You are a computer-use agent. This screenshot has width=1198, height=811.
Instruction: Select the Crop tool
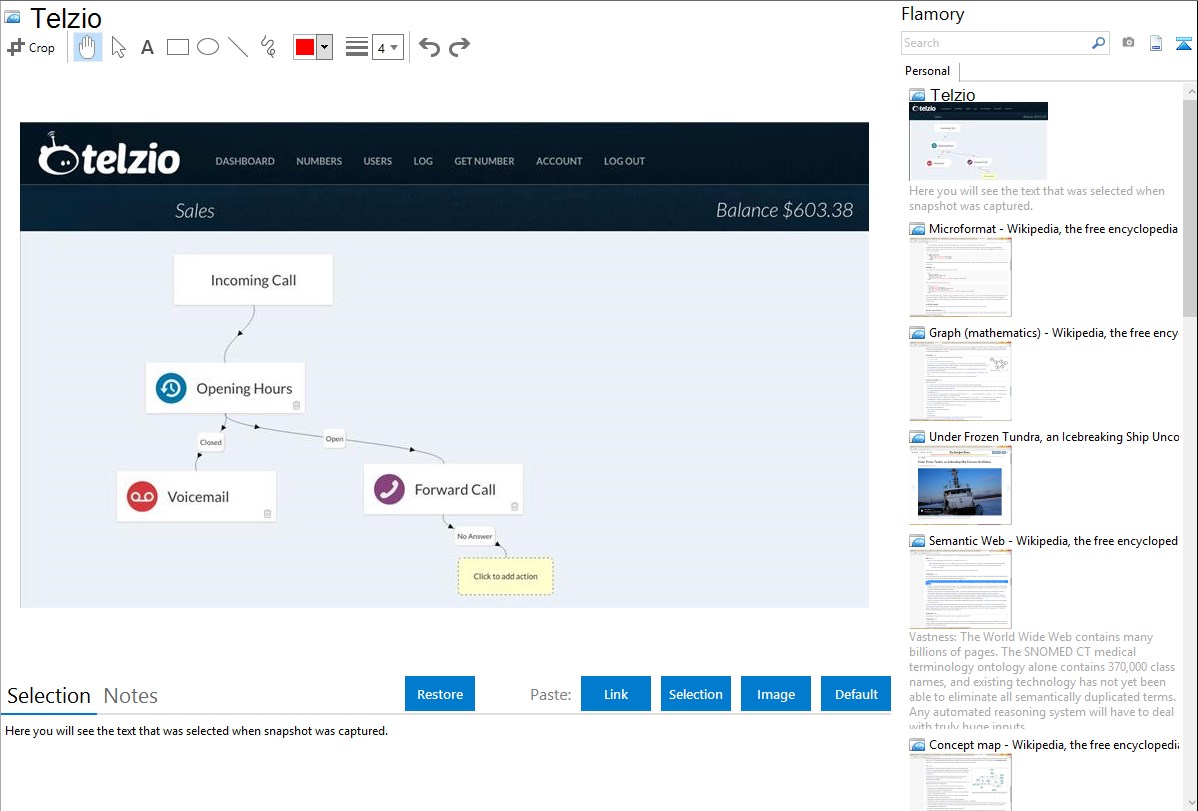(x=31, y=47)
